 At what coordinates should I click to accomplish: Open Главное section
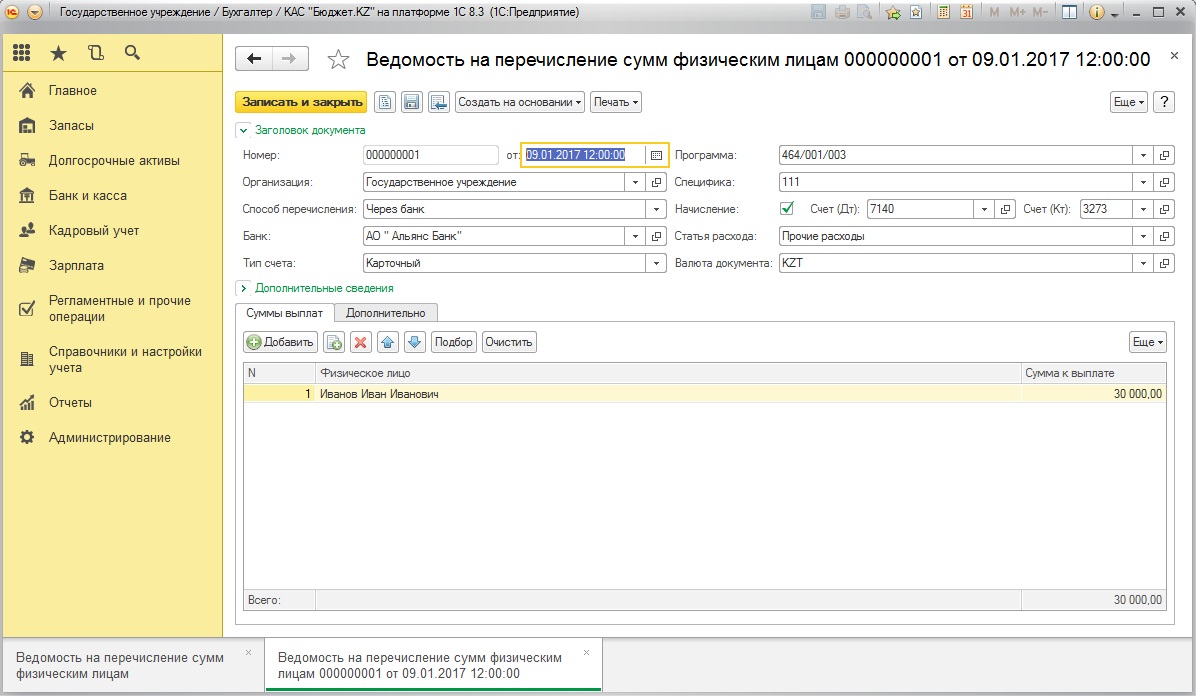[x=72, y=91]
